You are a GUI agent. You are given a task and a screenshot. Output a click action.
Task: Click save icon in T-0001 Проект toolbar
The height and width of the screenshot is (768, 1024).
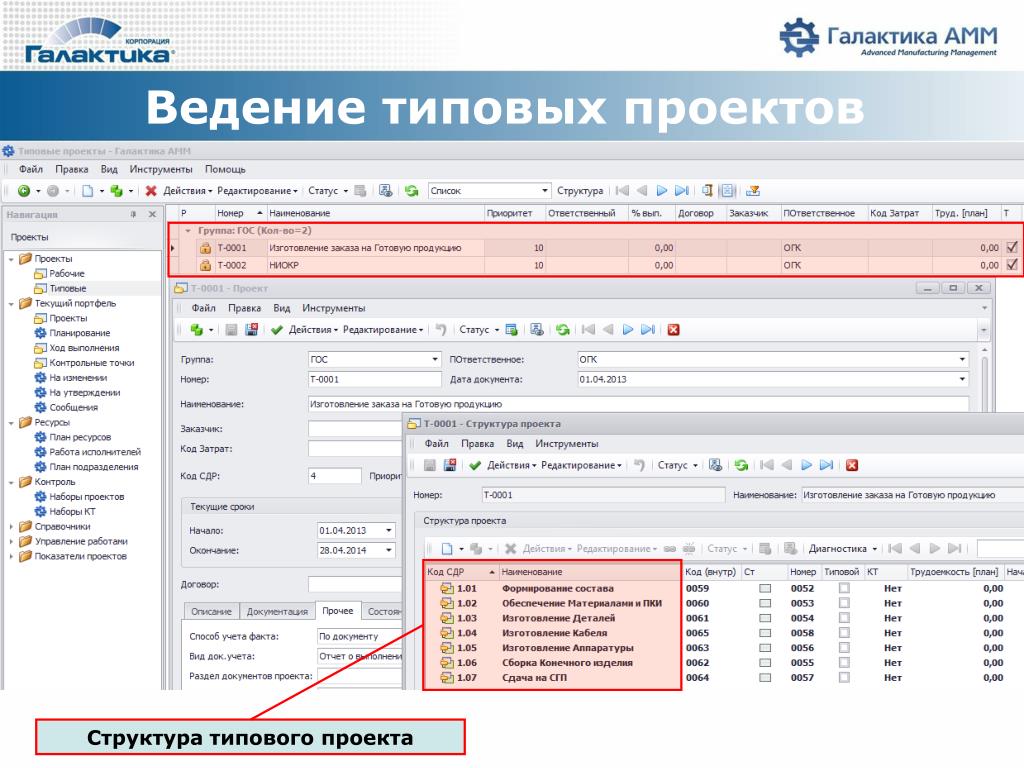coord(231,330)
